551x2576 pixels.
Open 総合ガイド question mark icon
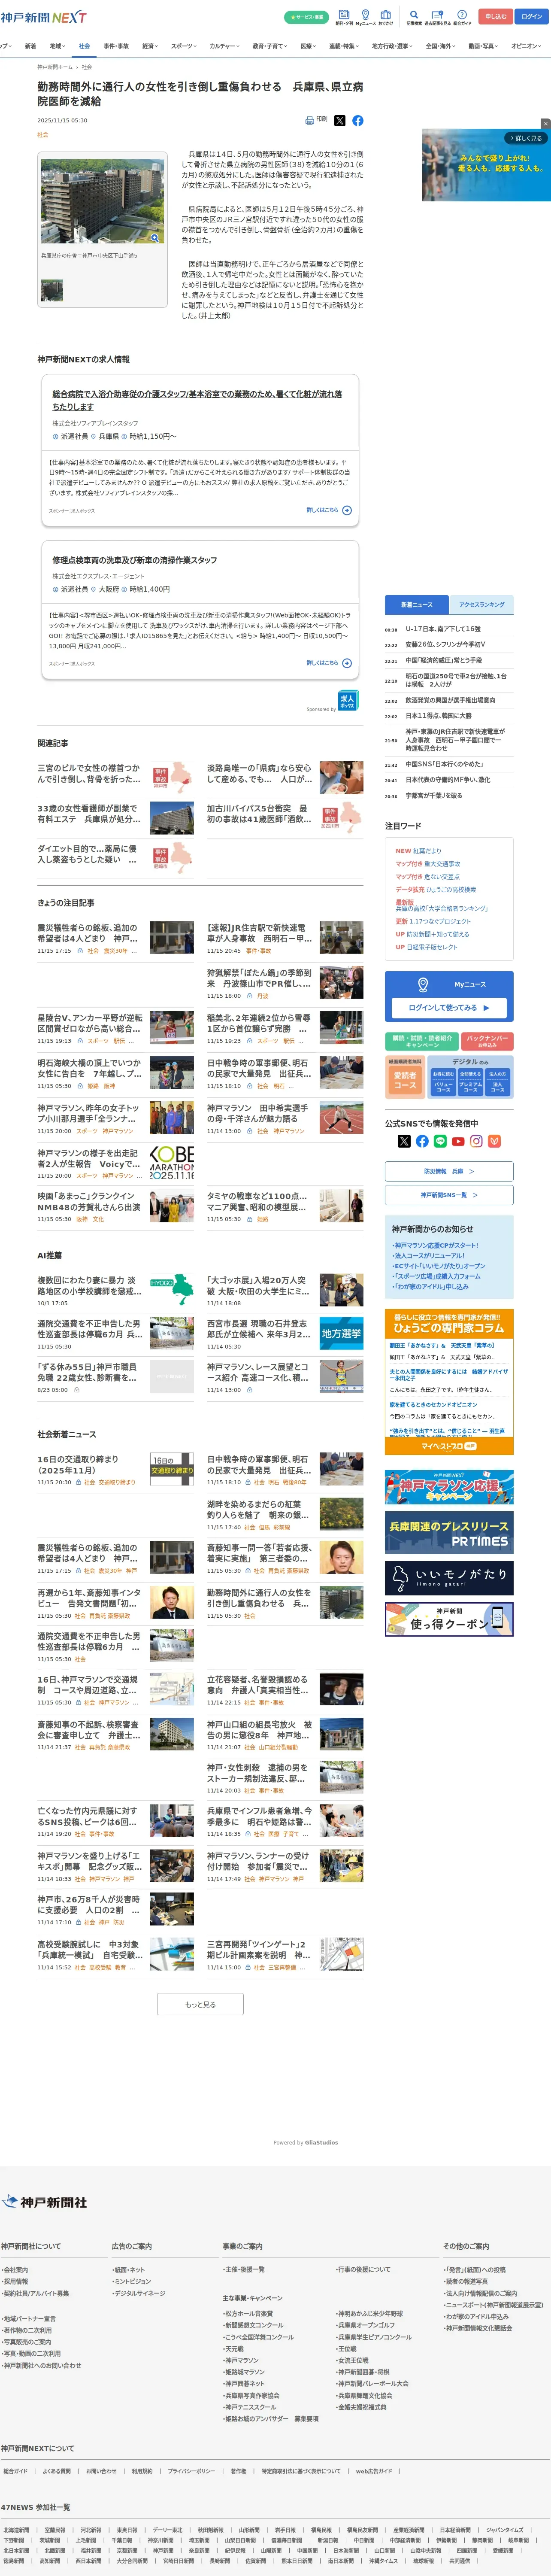click(x=462, y=15)
